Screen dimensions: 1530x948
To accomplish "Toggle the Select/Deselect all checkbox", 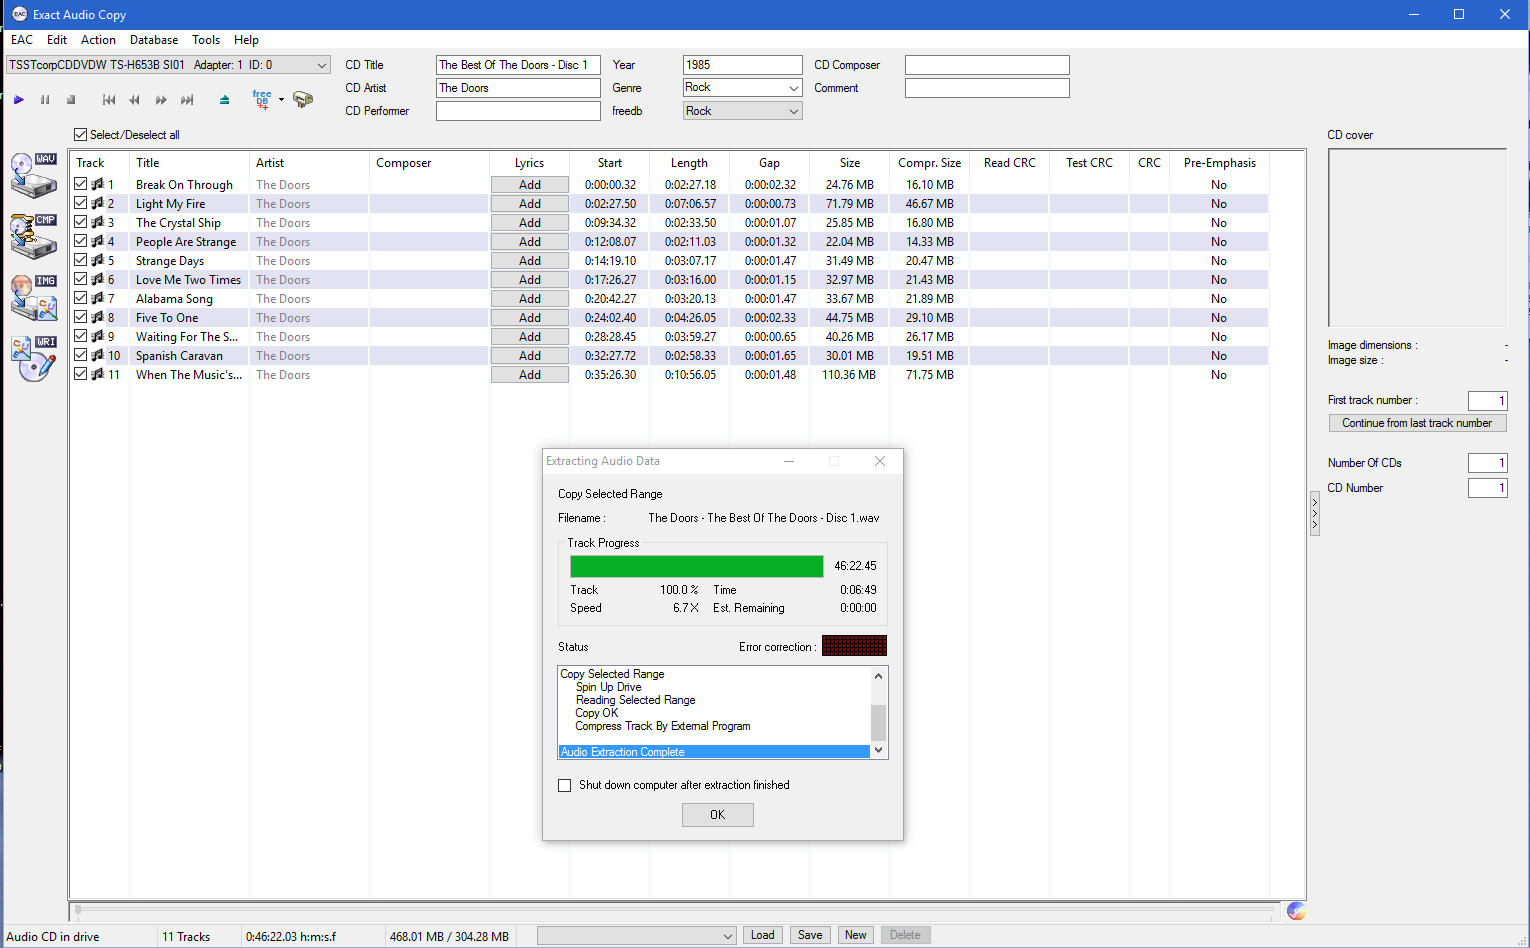I will coord(81,135).
